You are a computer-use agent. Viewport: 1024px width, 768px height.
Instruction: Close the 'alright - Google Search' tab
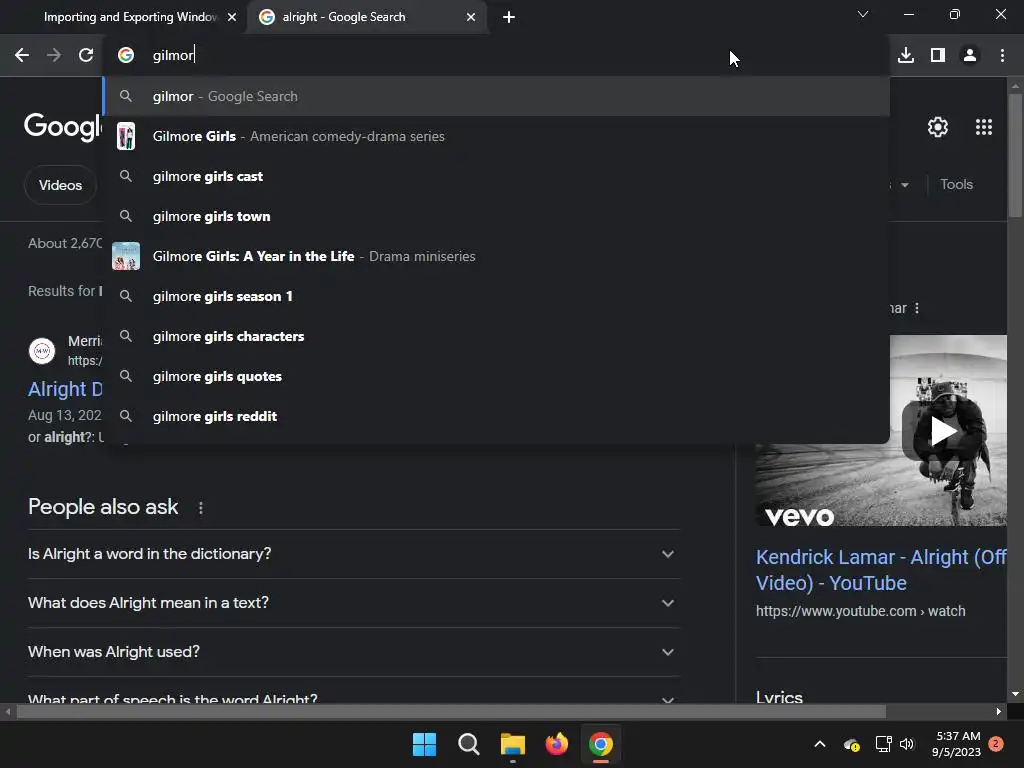click(471, 17)
